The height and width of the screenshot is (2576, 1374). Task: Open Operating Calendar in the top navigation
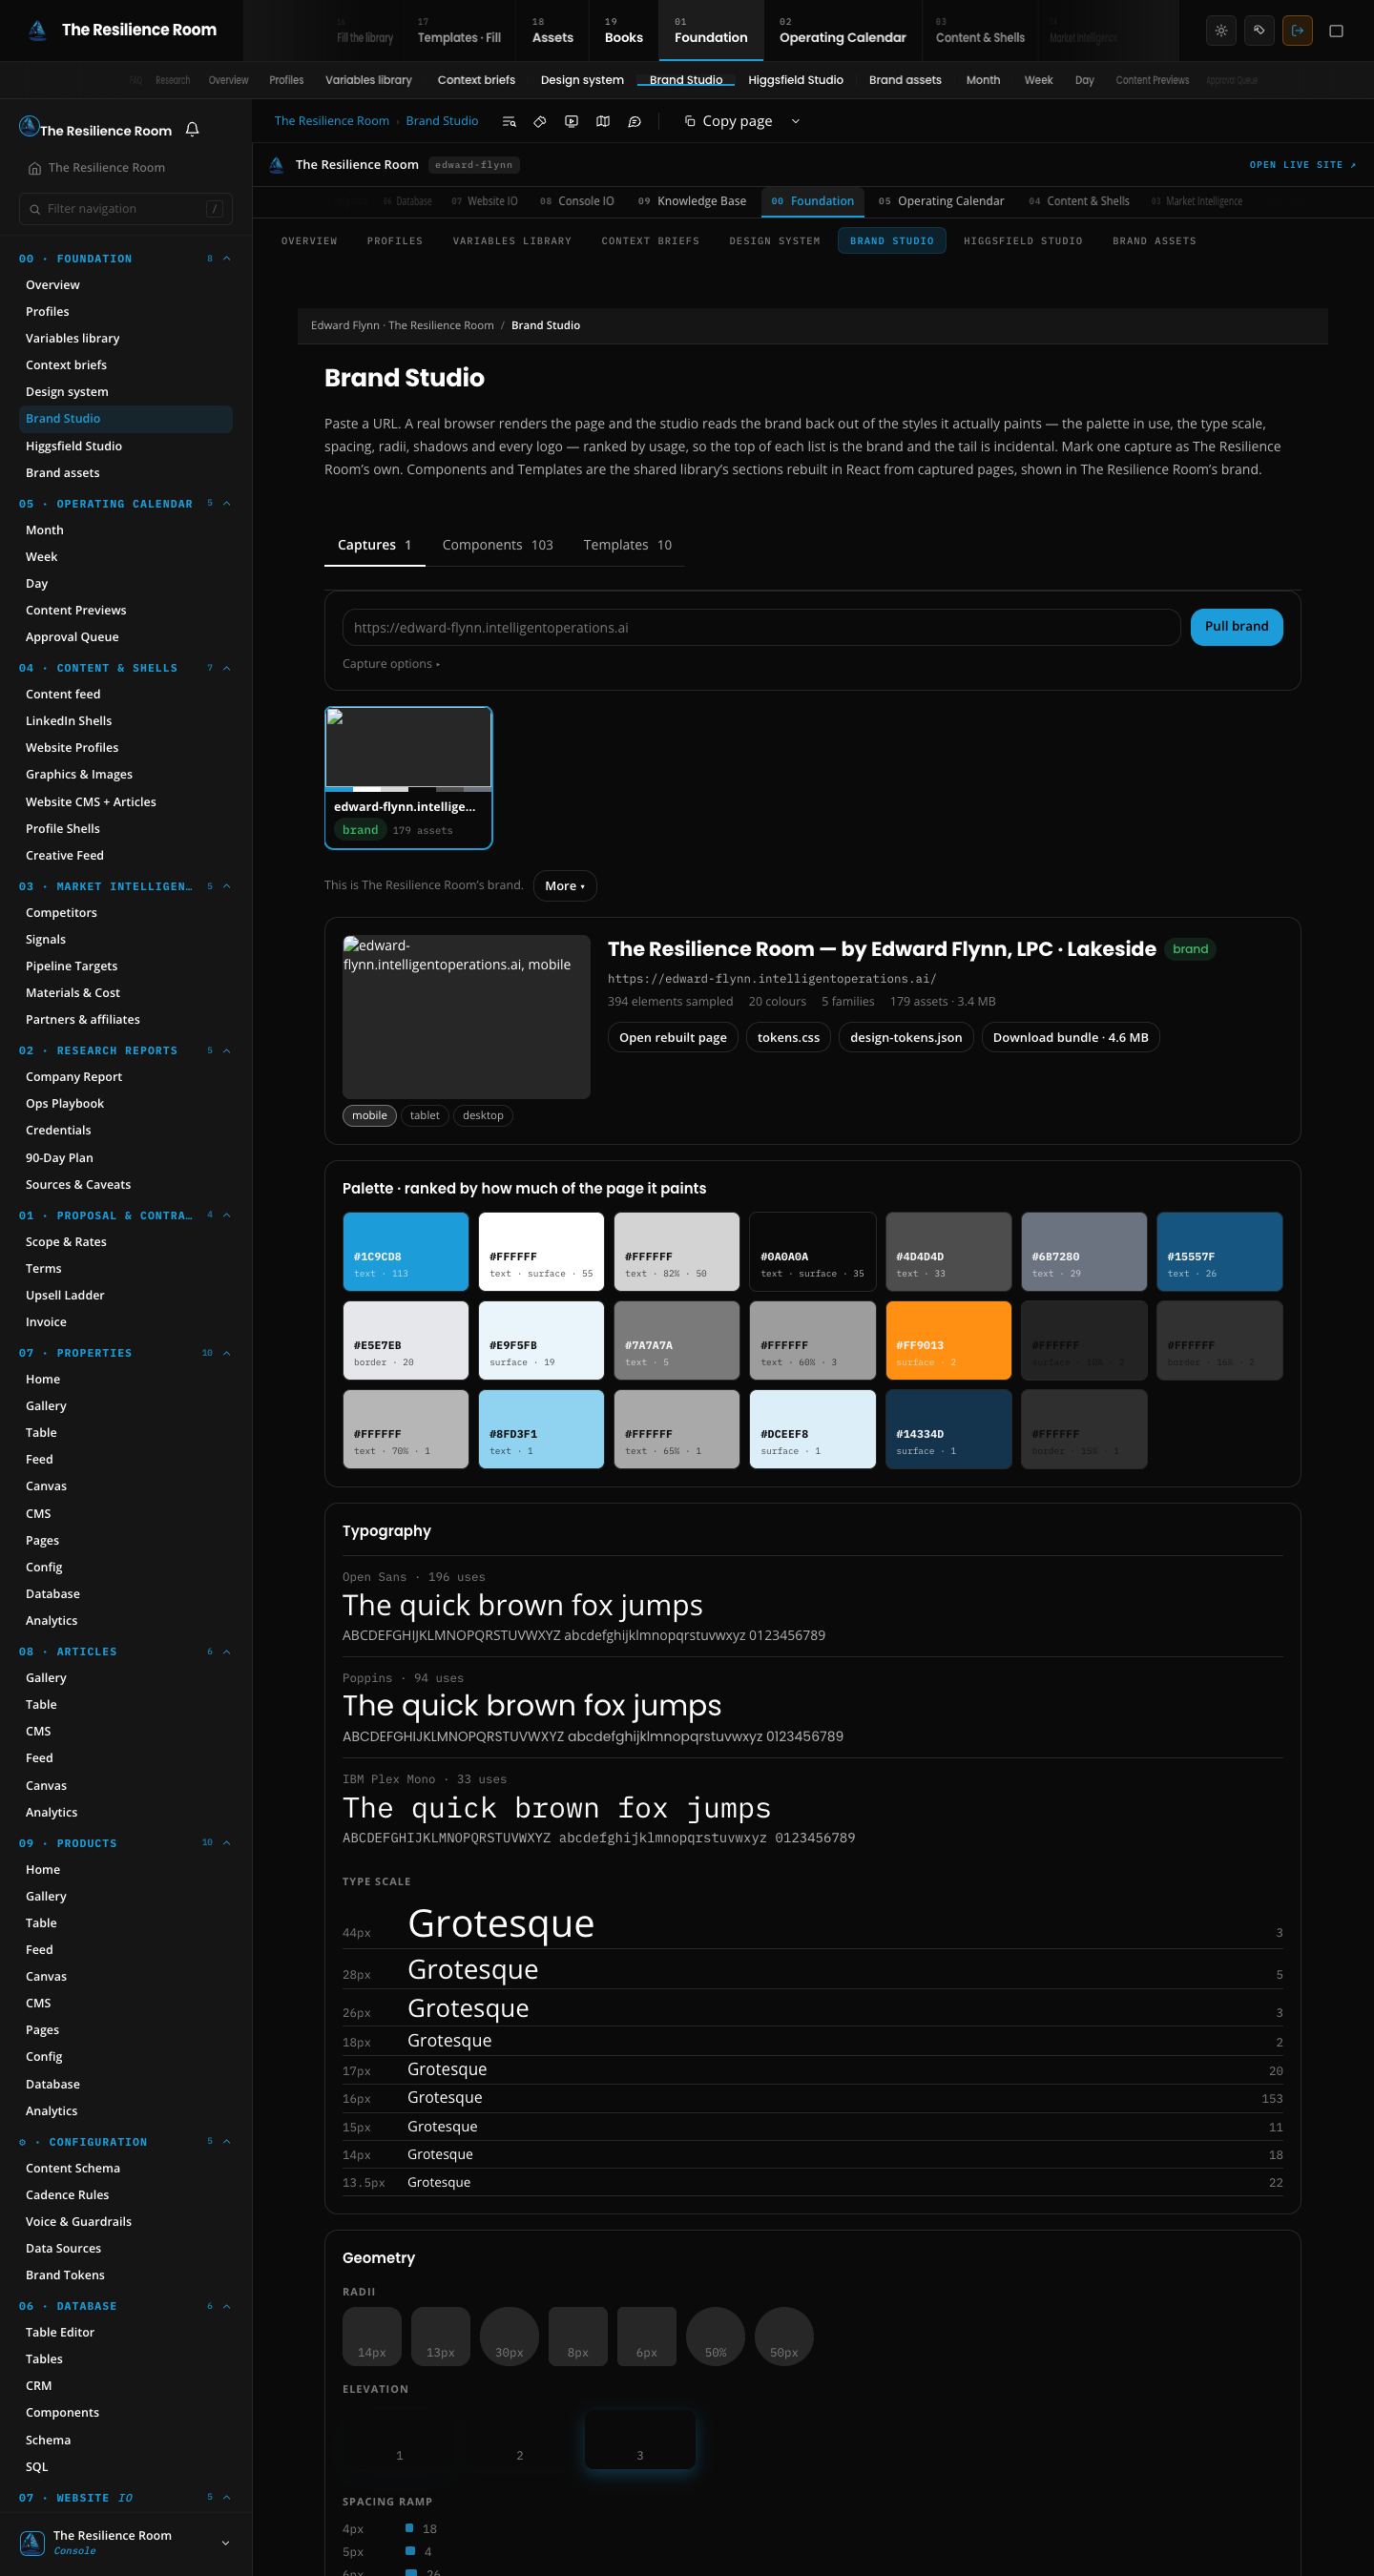tap(842, 30)
